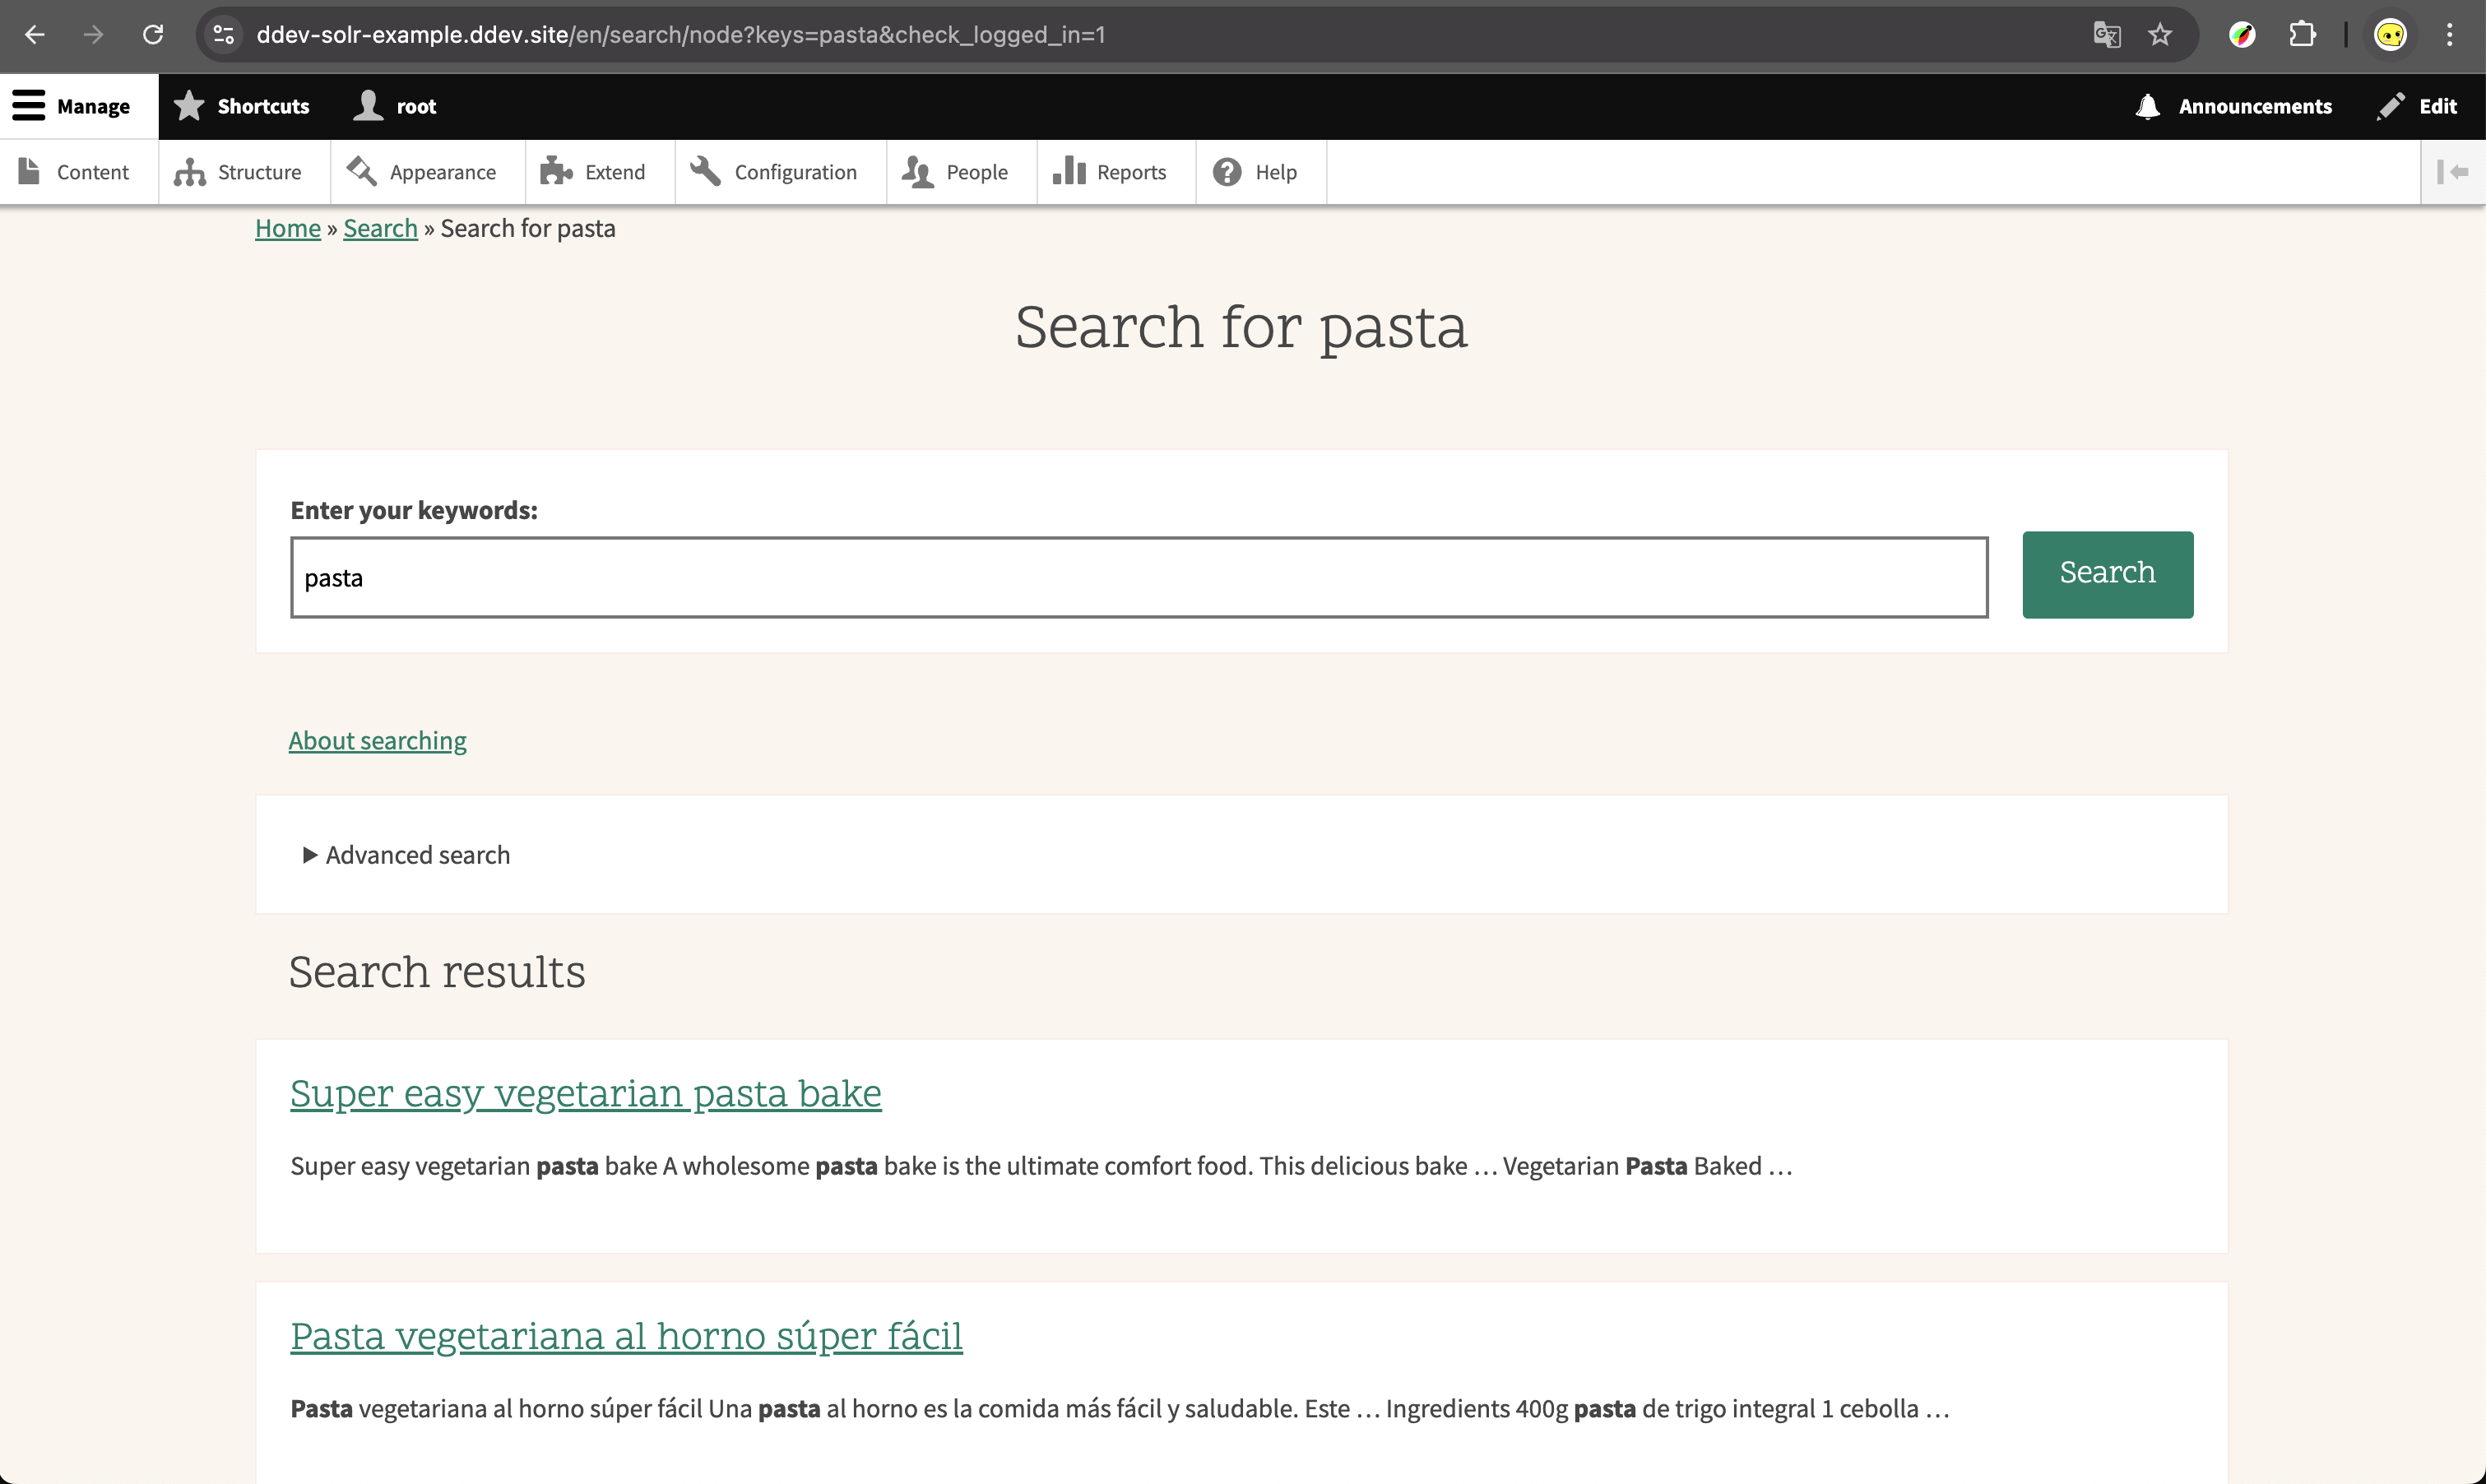Open the Structure admin menu
The image size is (2486, 1484).
point(240,172)
